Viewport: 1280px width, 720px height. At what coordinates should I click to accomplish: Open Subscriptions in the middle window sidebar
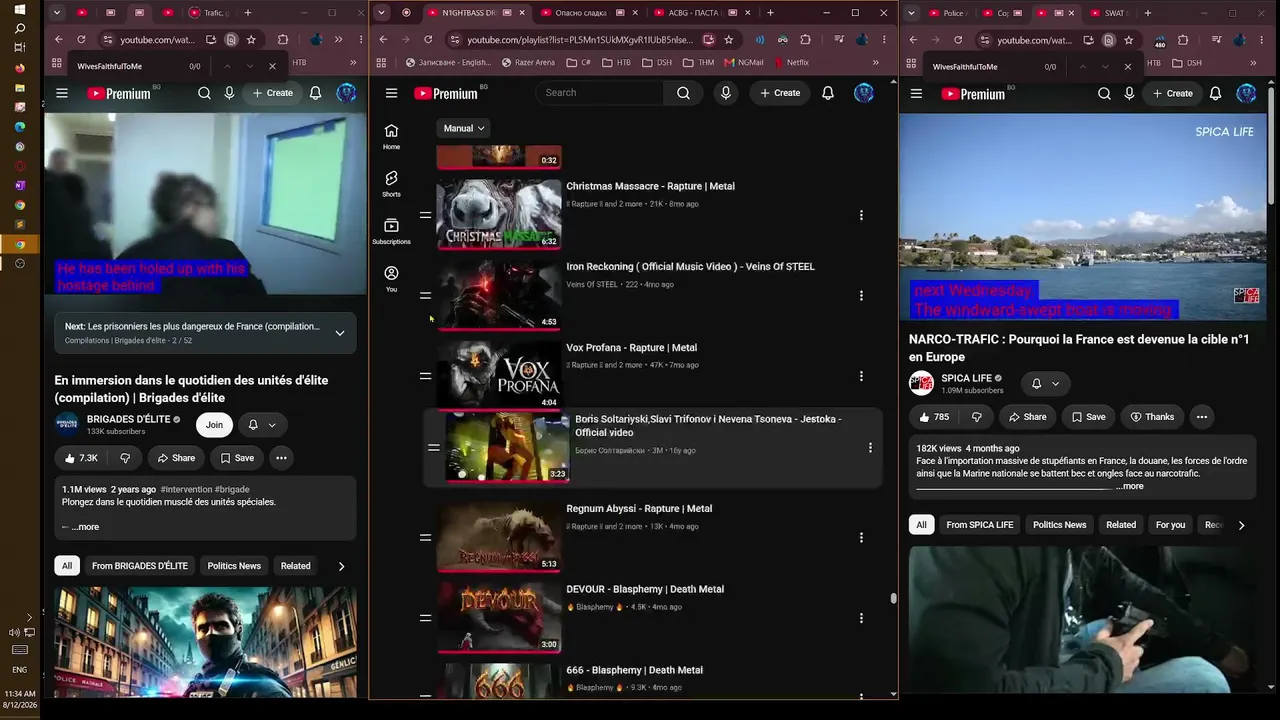391,232
